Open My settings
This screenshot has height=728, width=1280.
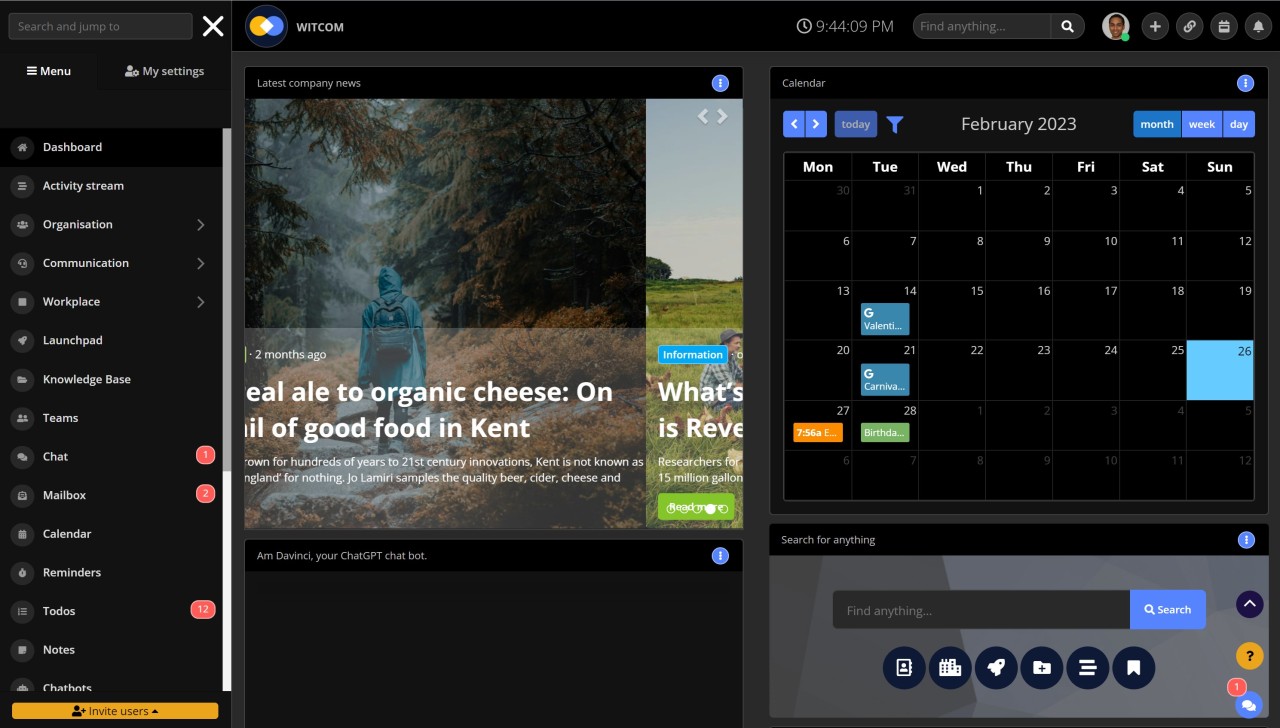[163, 71]
